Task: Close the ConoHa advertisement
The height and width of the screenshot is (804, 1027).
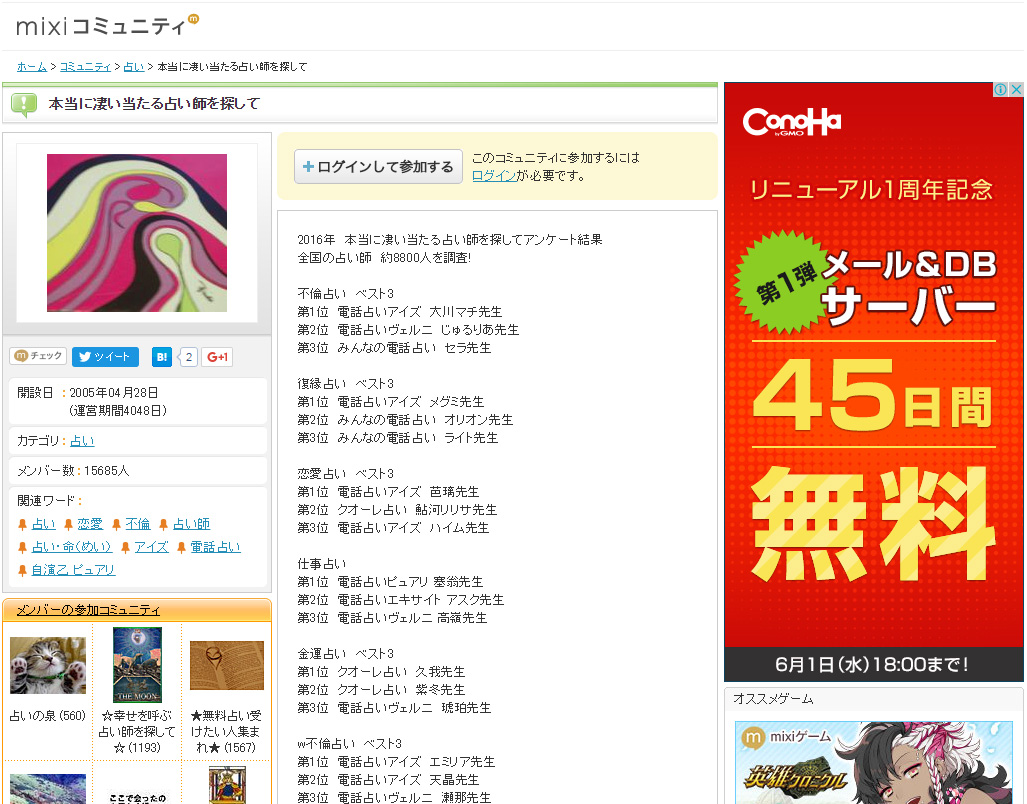Action: click(1016, 90)
